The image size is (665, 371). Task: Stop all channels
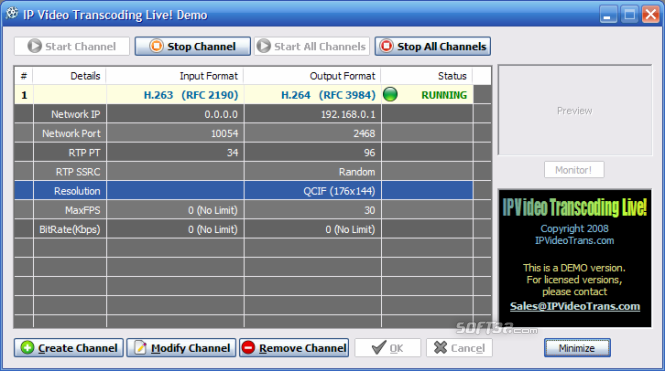(x=433, y=46)
